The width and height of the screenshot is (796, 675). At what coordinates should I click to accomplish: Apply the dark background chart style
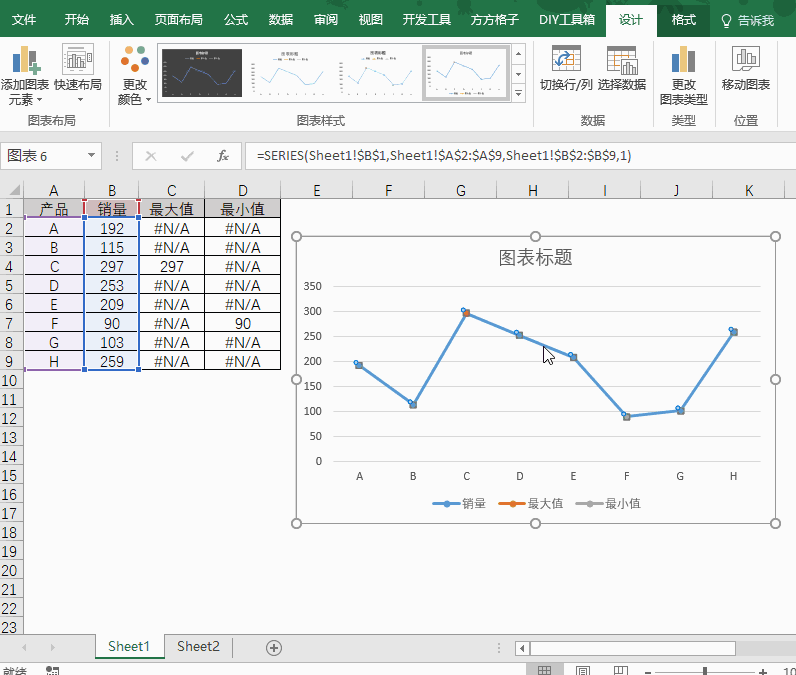(202, 73)
